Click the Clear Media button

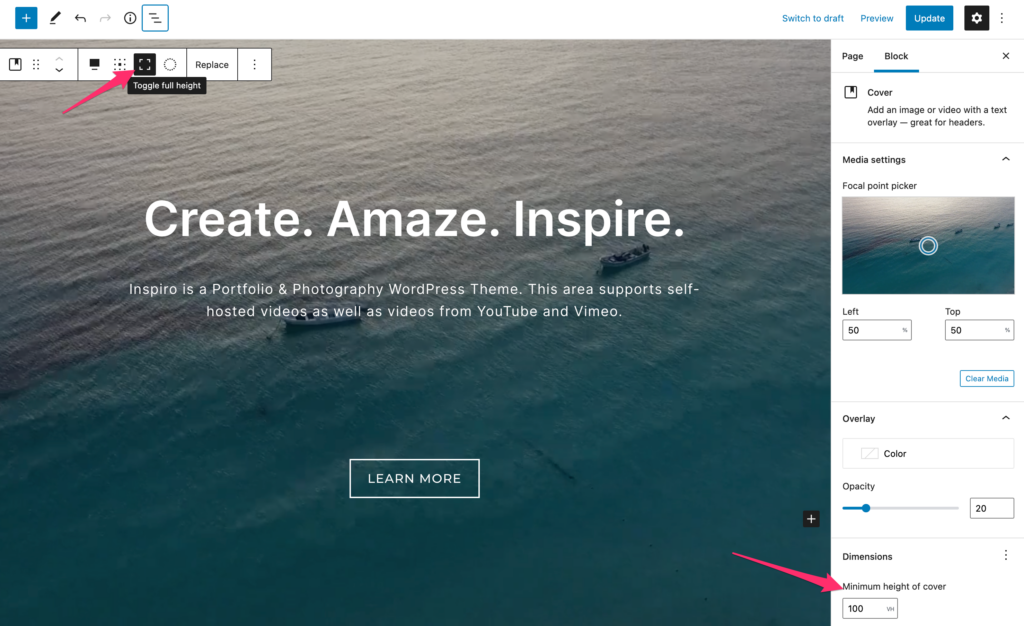pos(987,379)
